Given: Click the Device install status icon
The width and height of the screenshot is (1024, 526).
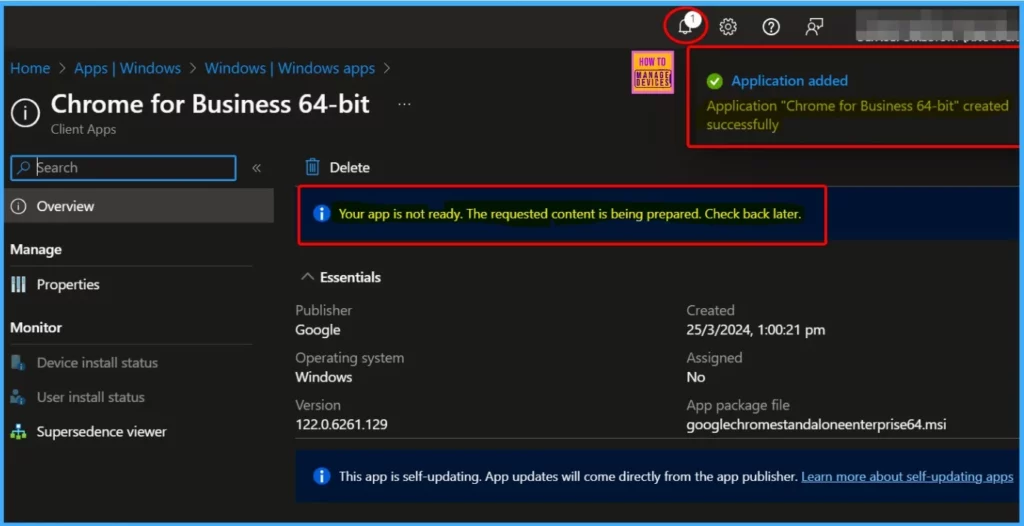Looking at the screenshot, I should tap(18, 363).
